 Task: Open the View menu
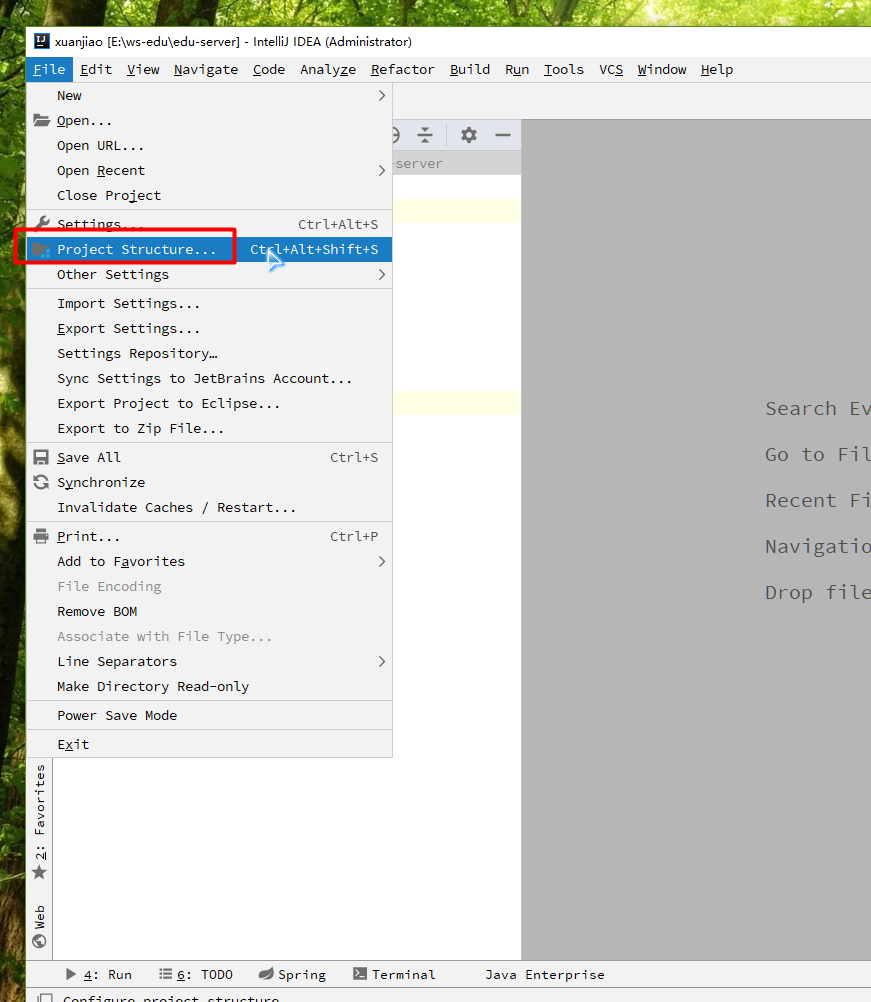coord(143,70)
